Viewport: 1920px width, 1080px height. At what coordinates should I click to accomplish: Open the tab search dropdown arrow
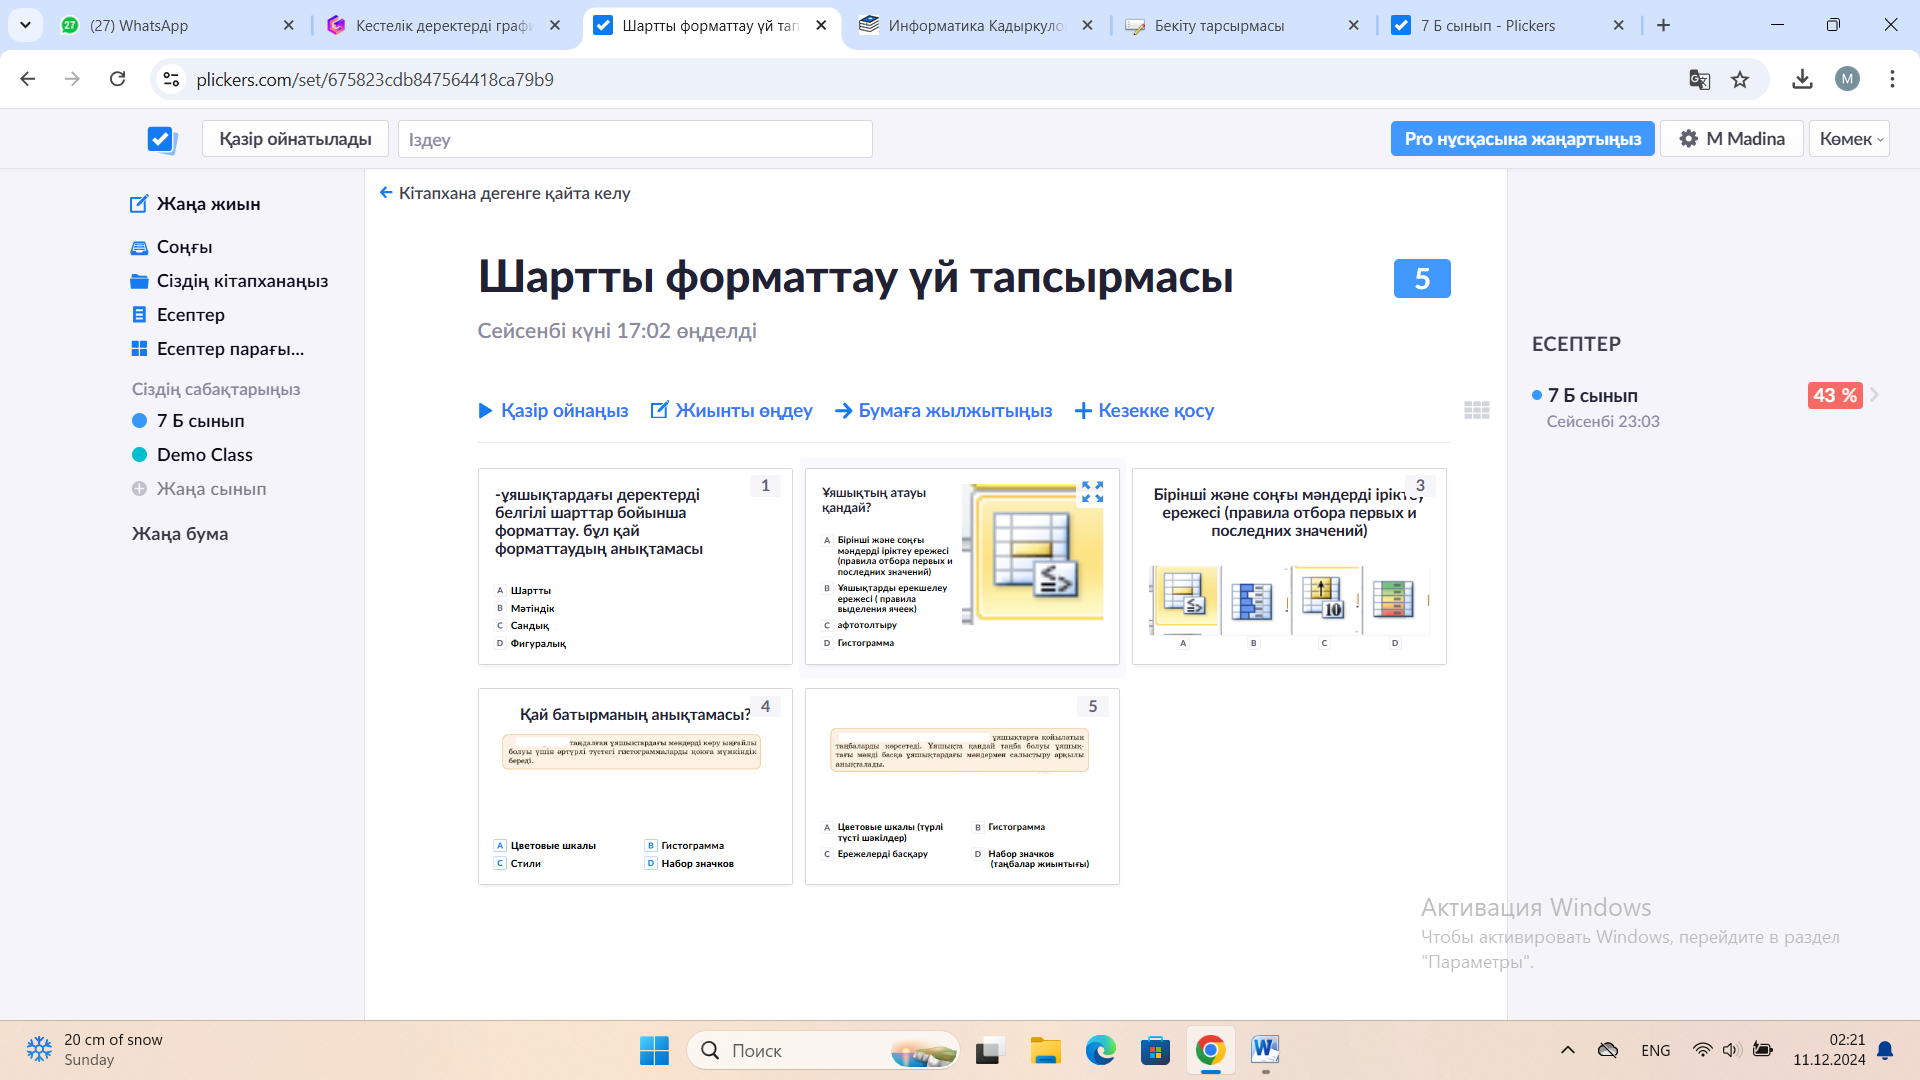[x=25, y=25]
